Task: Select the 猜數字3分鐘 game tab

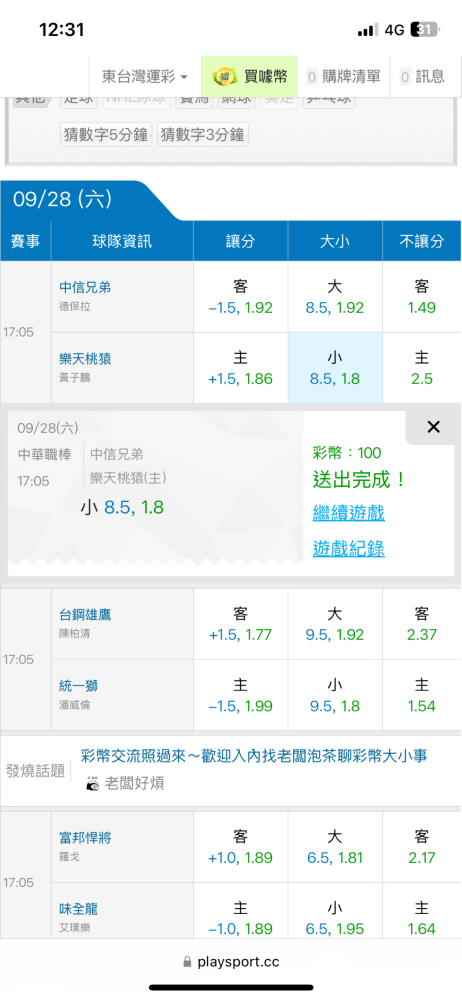Action: point(202,135)
